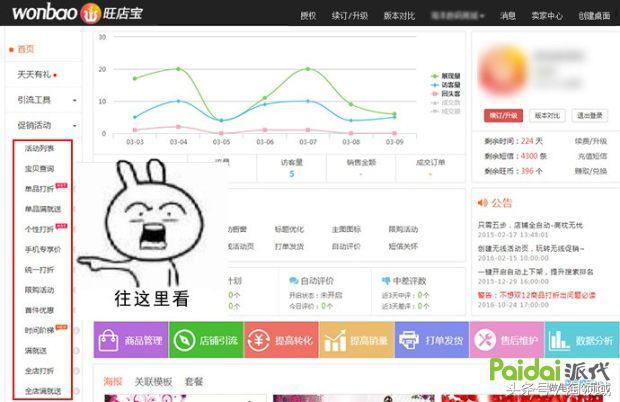Open the 数据分析 chart tile
The height and width of the screenshot is (402, 620).
582,340
